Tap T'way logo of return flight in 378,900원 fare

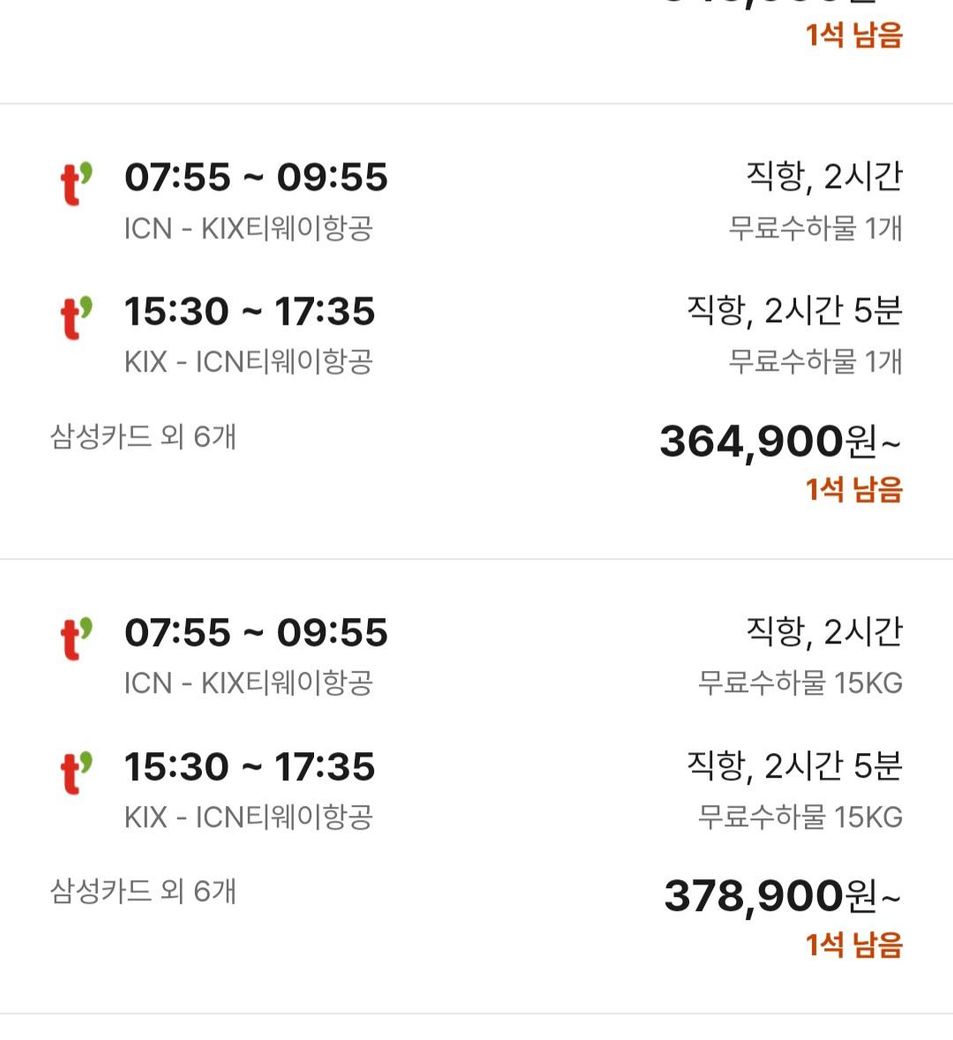75,773
